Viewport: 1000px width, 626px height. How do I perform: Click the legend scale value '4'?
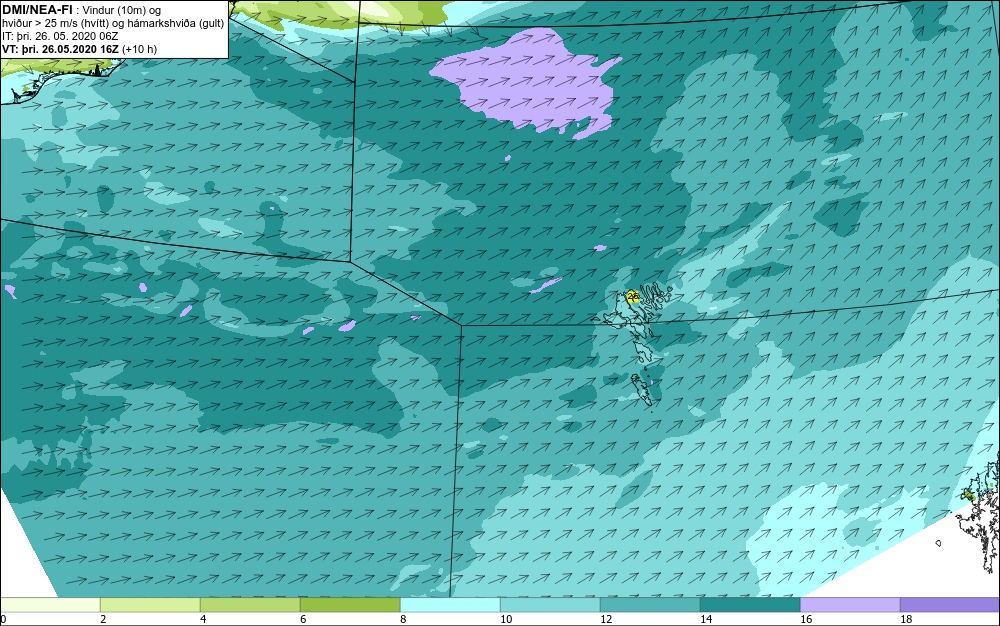[x=203, y=620]
